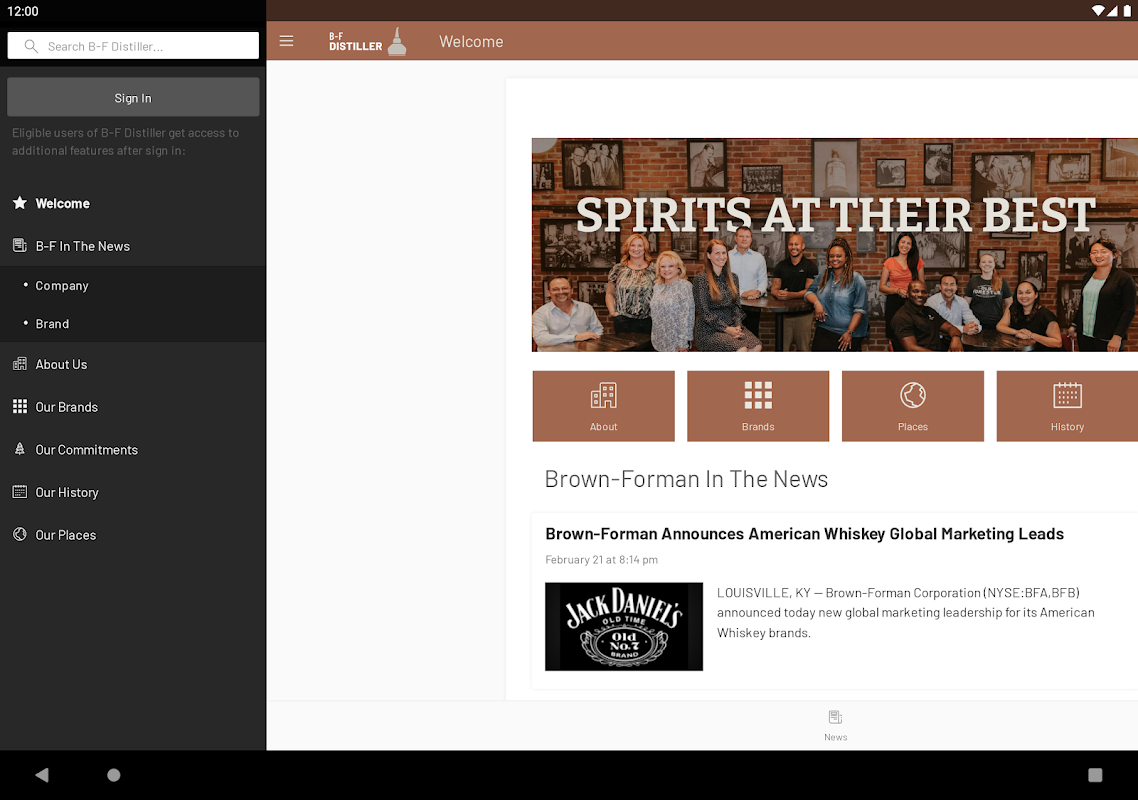The width and height of the screenshot is (1138, 800).
Task: Click the search magnifier icon
Action: (x=31, y=46)
